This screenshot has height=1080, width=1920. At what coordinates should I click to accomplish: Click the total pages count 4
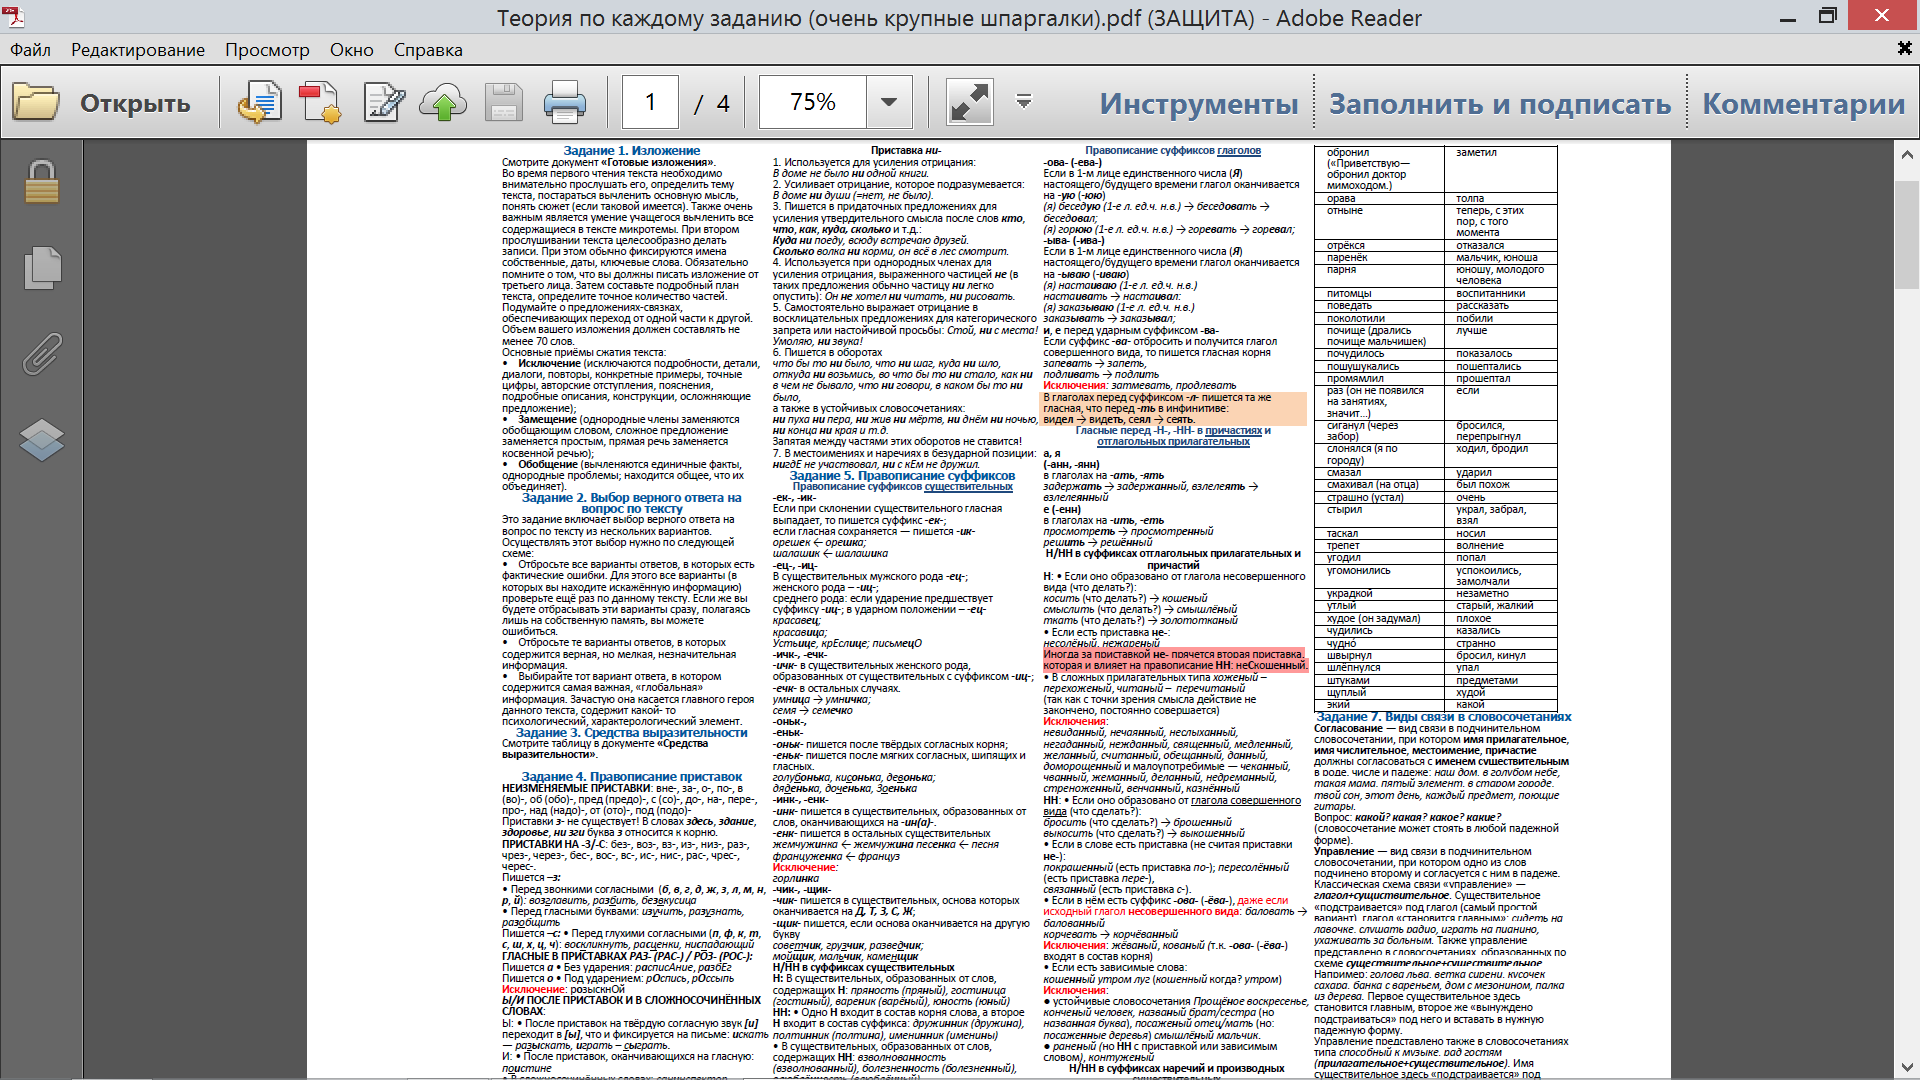[723, 103]
